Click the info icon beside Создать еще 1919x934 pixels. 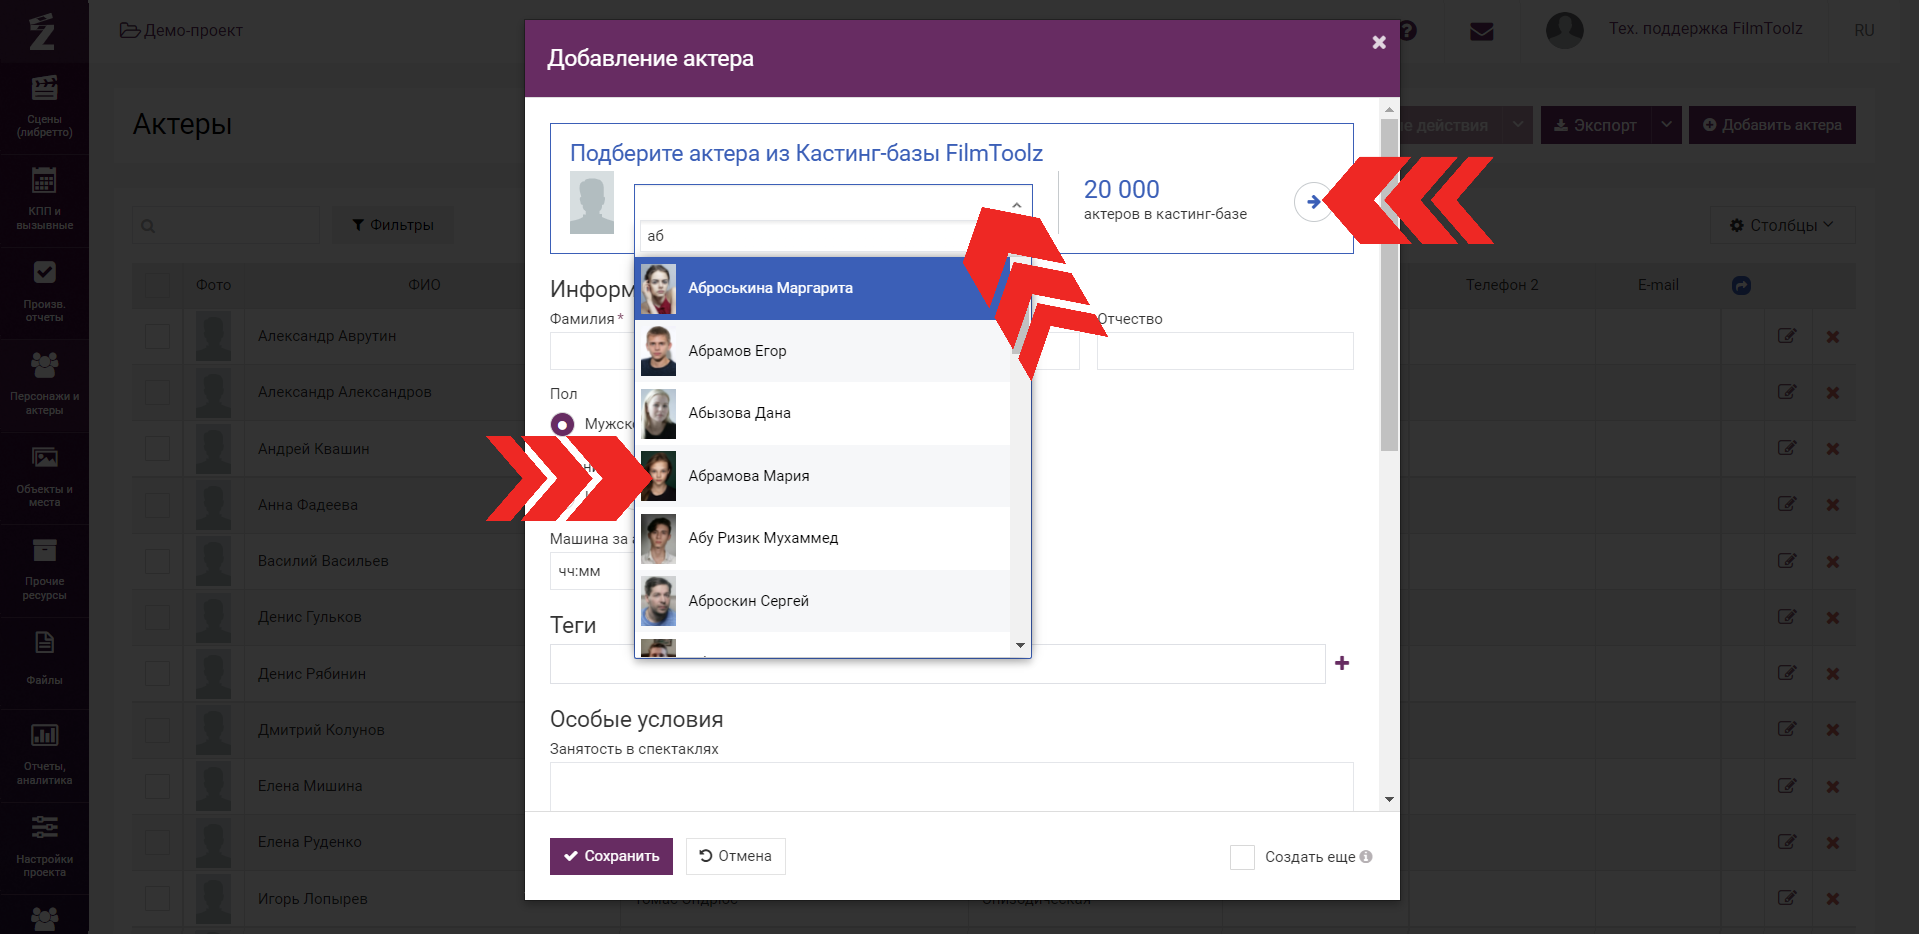tap(1366, 857)
